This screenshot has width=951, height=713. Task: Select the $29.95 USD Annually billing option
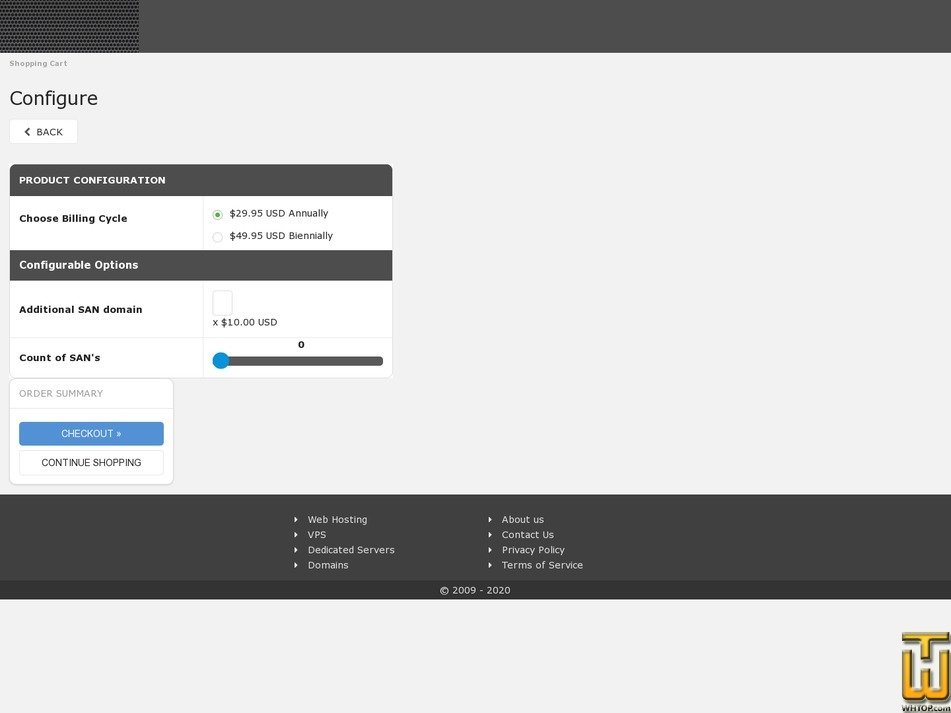point(217,213)
